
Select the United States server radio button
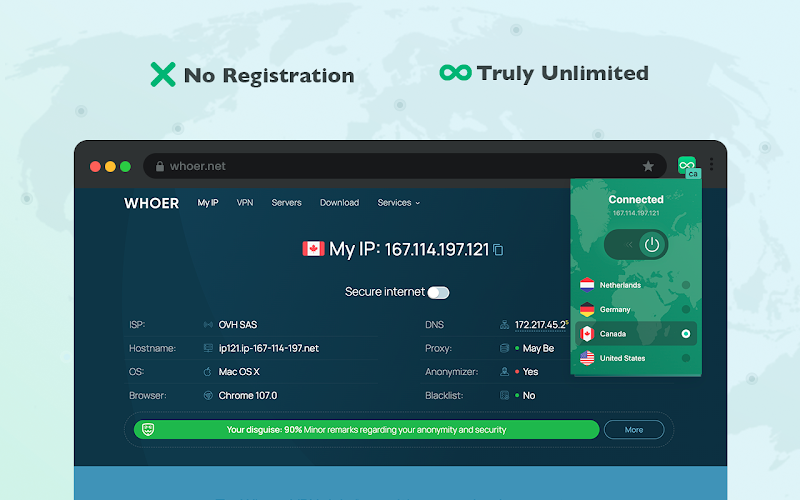point(686,358)
